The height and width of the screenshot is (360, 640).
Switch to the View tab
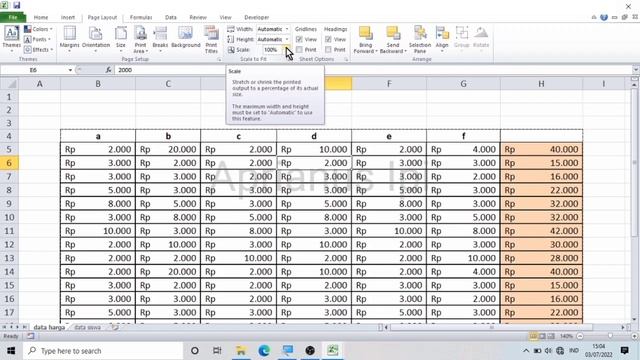pos(225,18)
